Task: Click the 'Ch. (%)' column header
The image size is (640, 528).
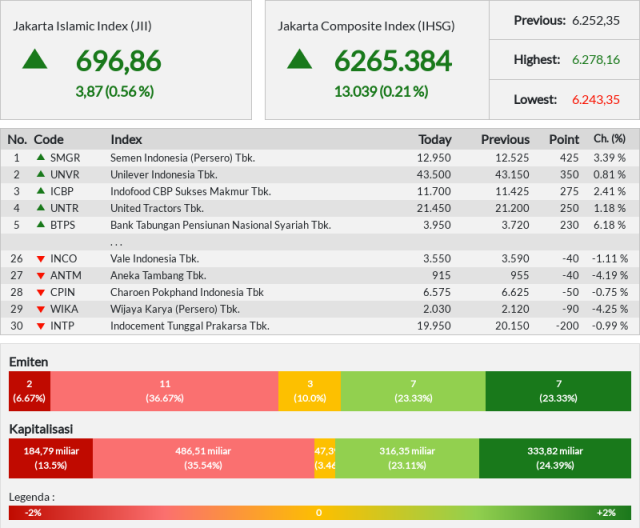Action: [609, 139]
